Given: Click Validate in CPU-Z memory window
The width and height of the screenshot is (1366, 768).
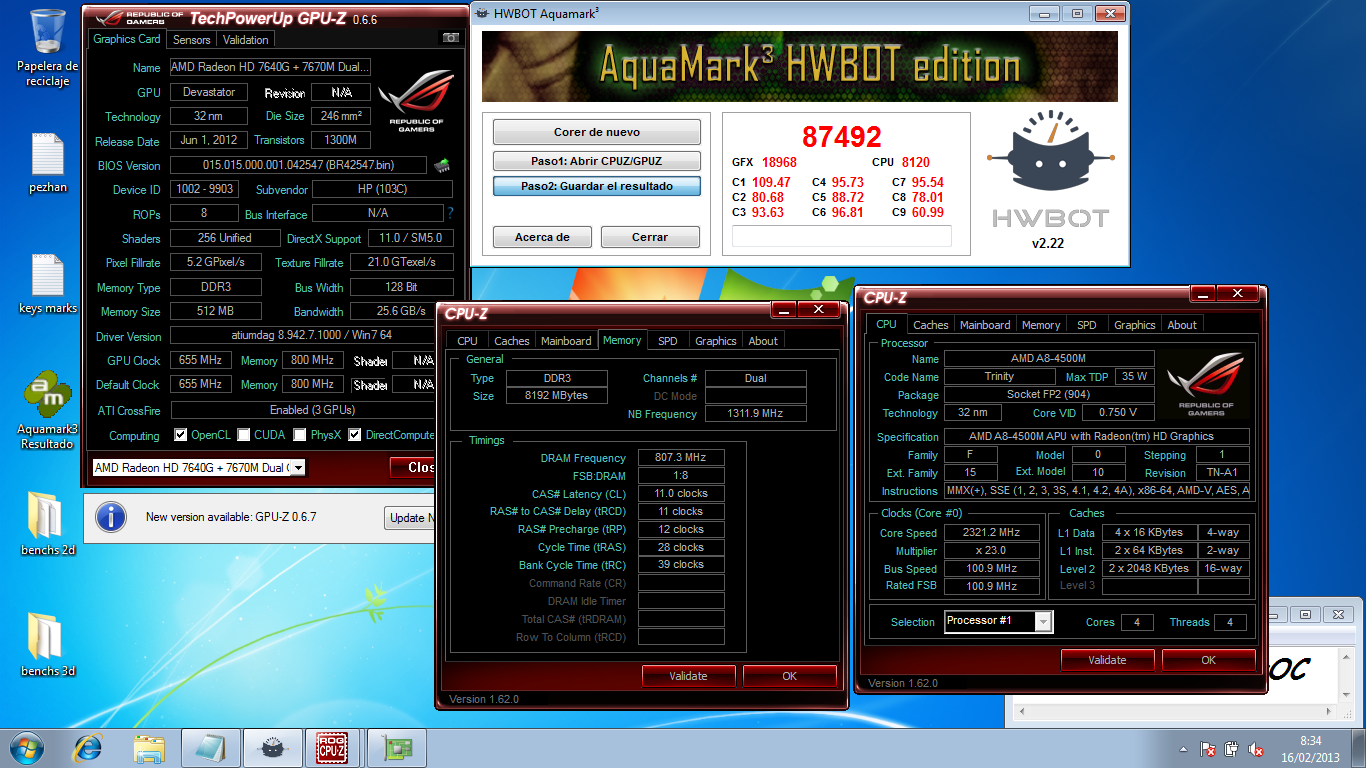Looking at the screenshot, I should pyautogui.click(x=689, y=676).
